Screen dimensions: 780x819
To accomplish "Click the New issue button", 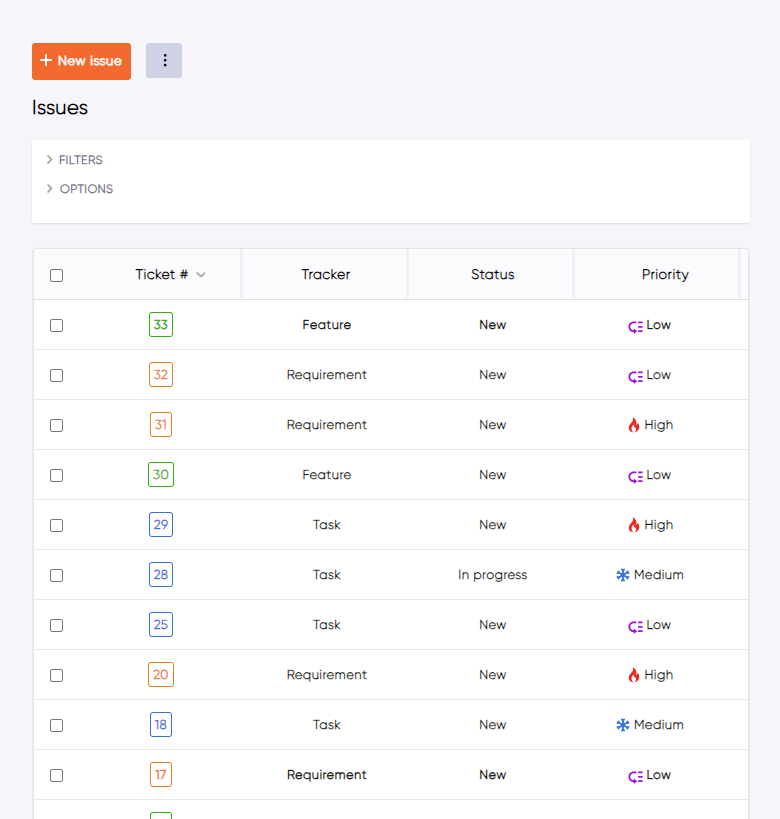I will (81, 60).
